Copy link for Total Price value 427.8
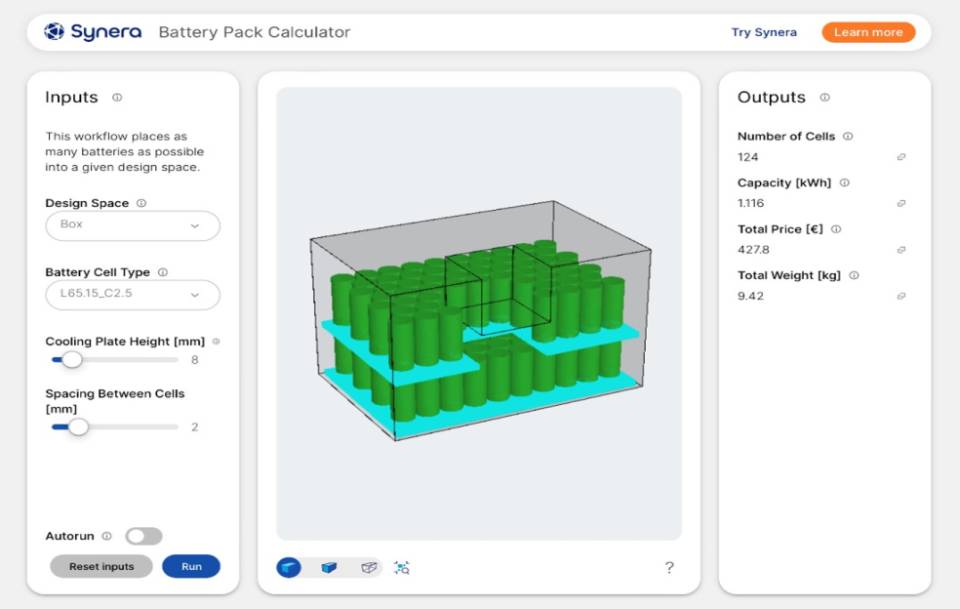The height and width of the screenshot is (609, 960). 901,250
